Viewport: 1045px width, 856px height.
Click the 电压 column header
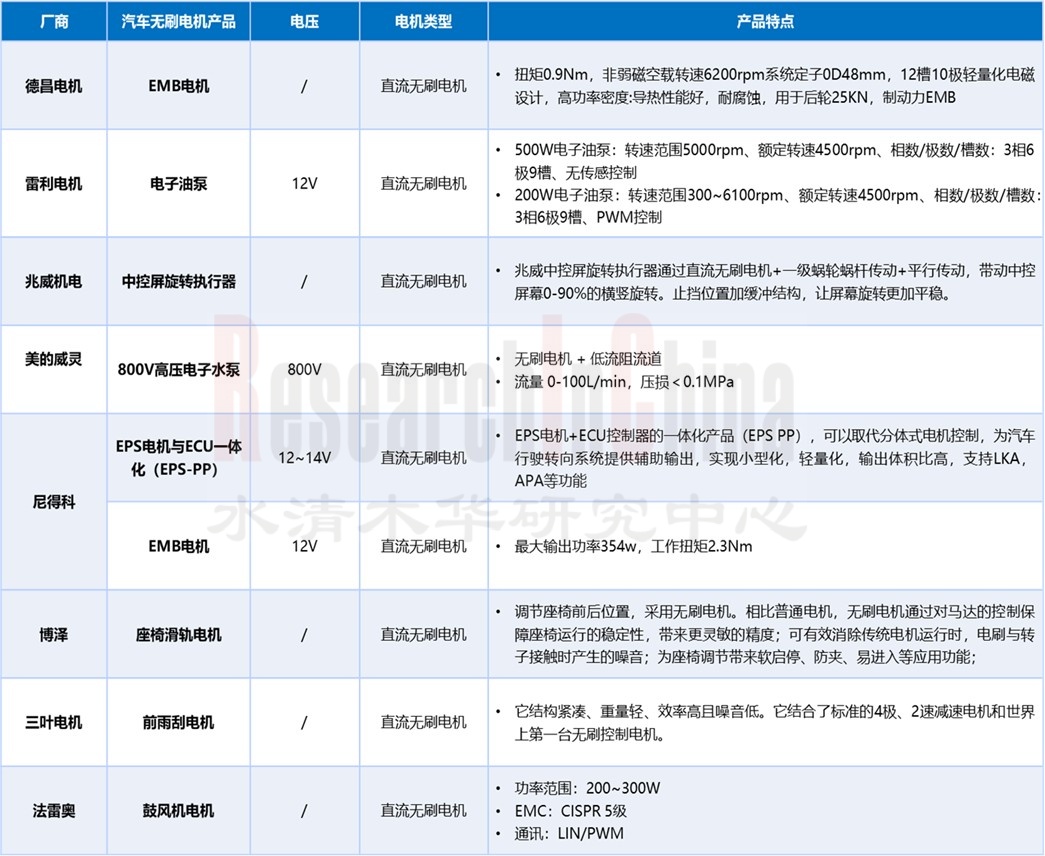304,20
